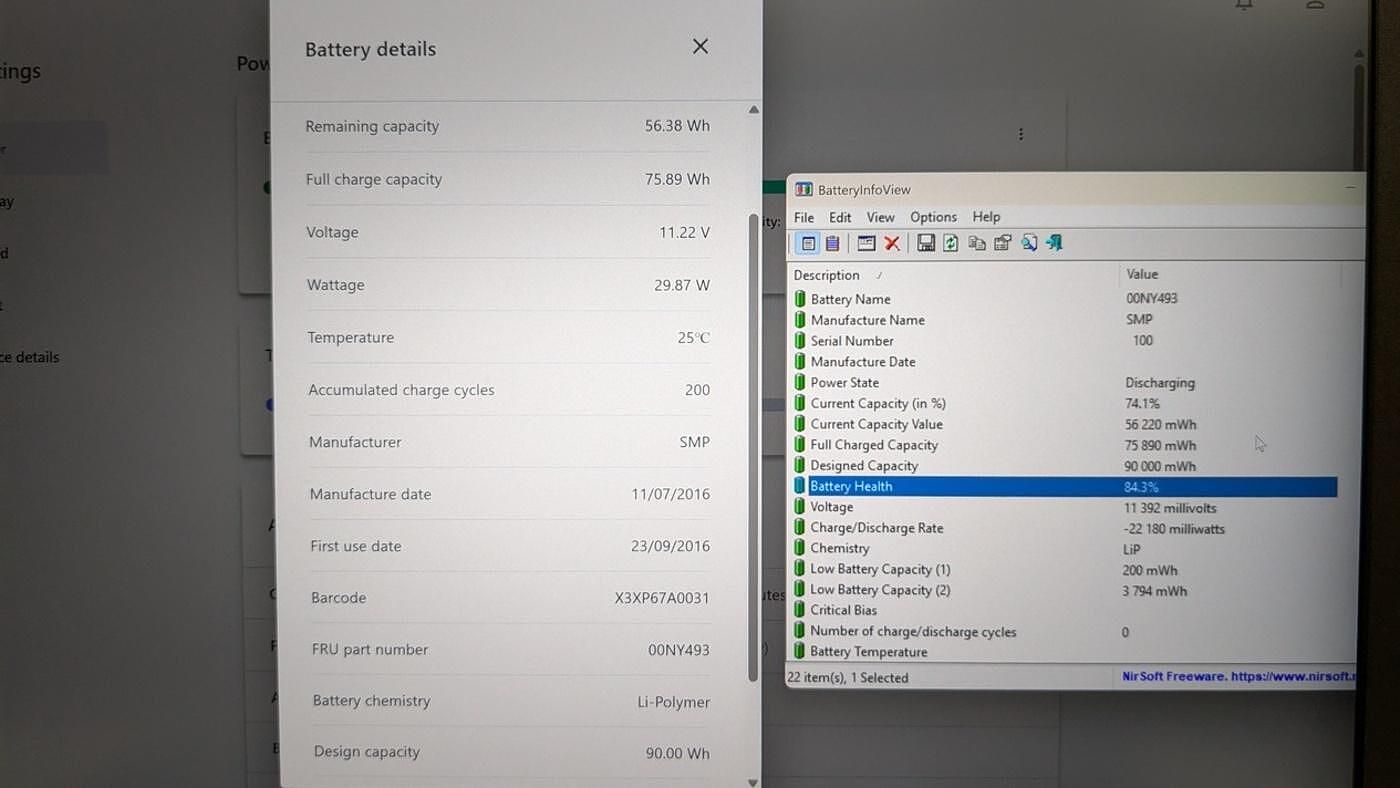Open the View menu in BatteryInfoView
1400x788 pixels.
[x=880, y=217]
